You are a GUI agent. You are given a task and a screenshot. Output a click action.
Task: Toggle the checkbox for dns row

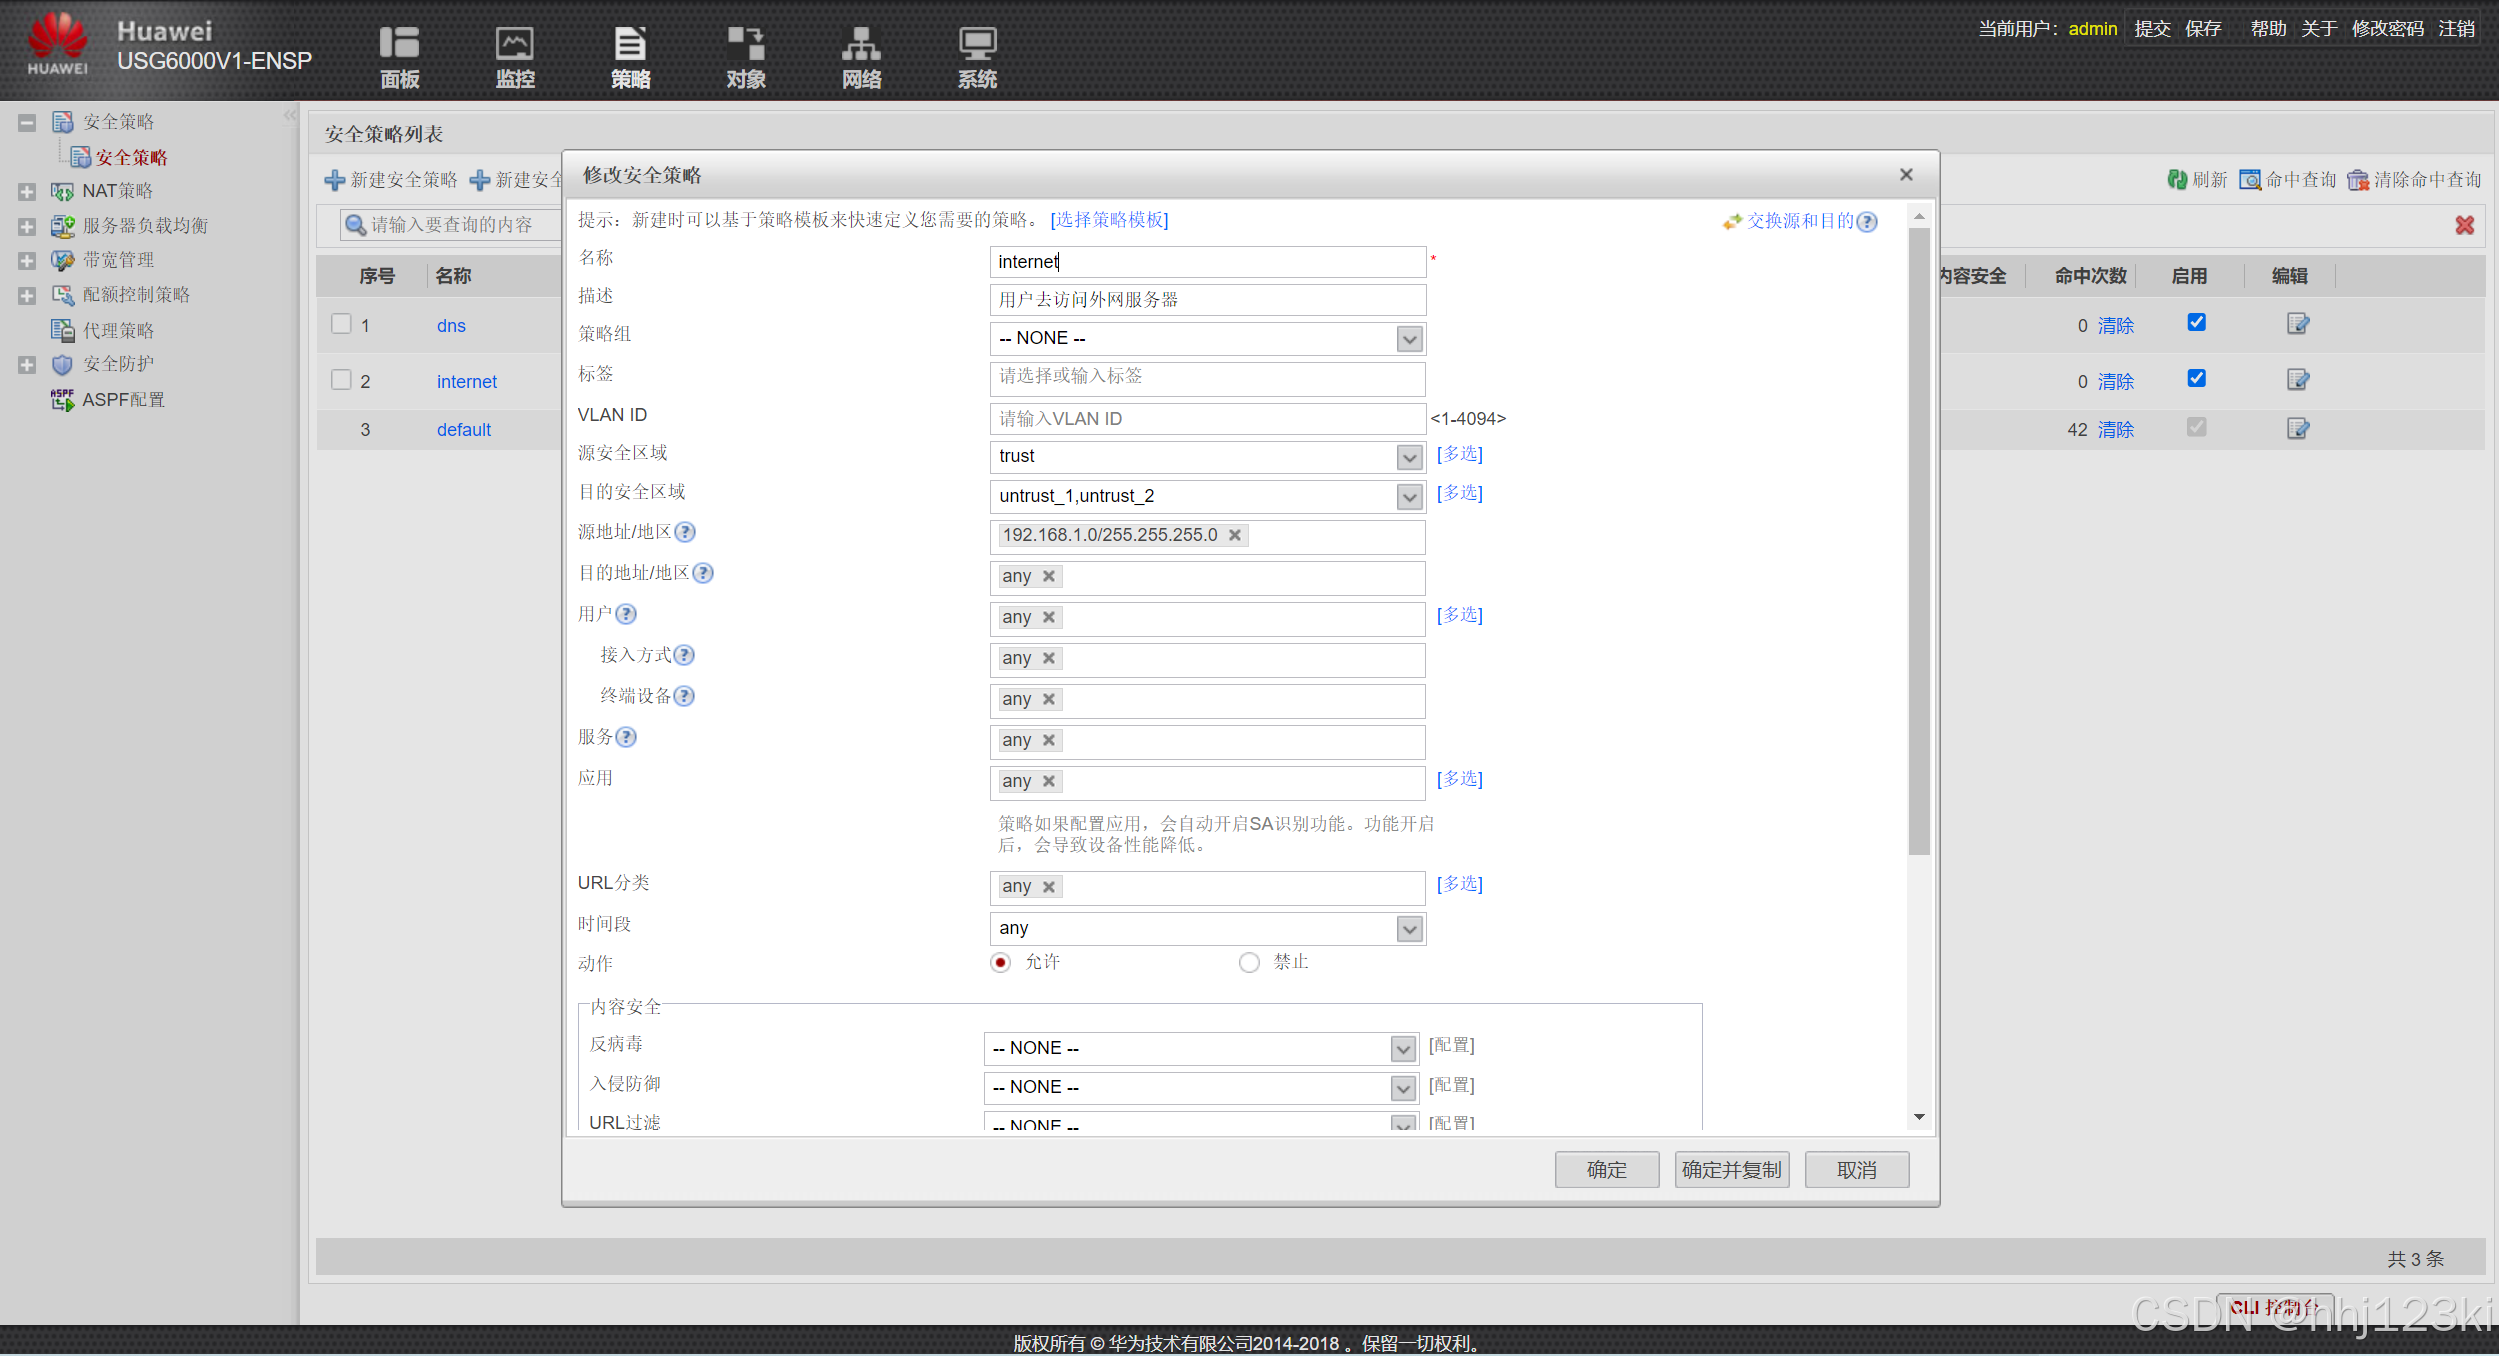coord(341,324)
